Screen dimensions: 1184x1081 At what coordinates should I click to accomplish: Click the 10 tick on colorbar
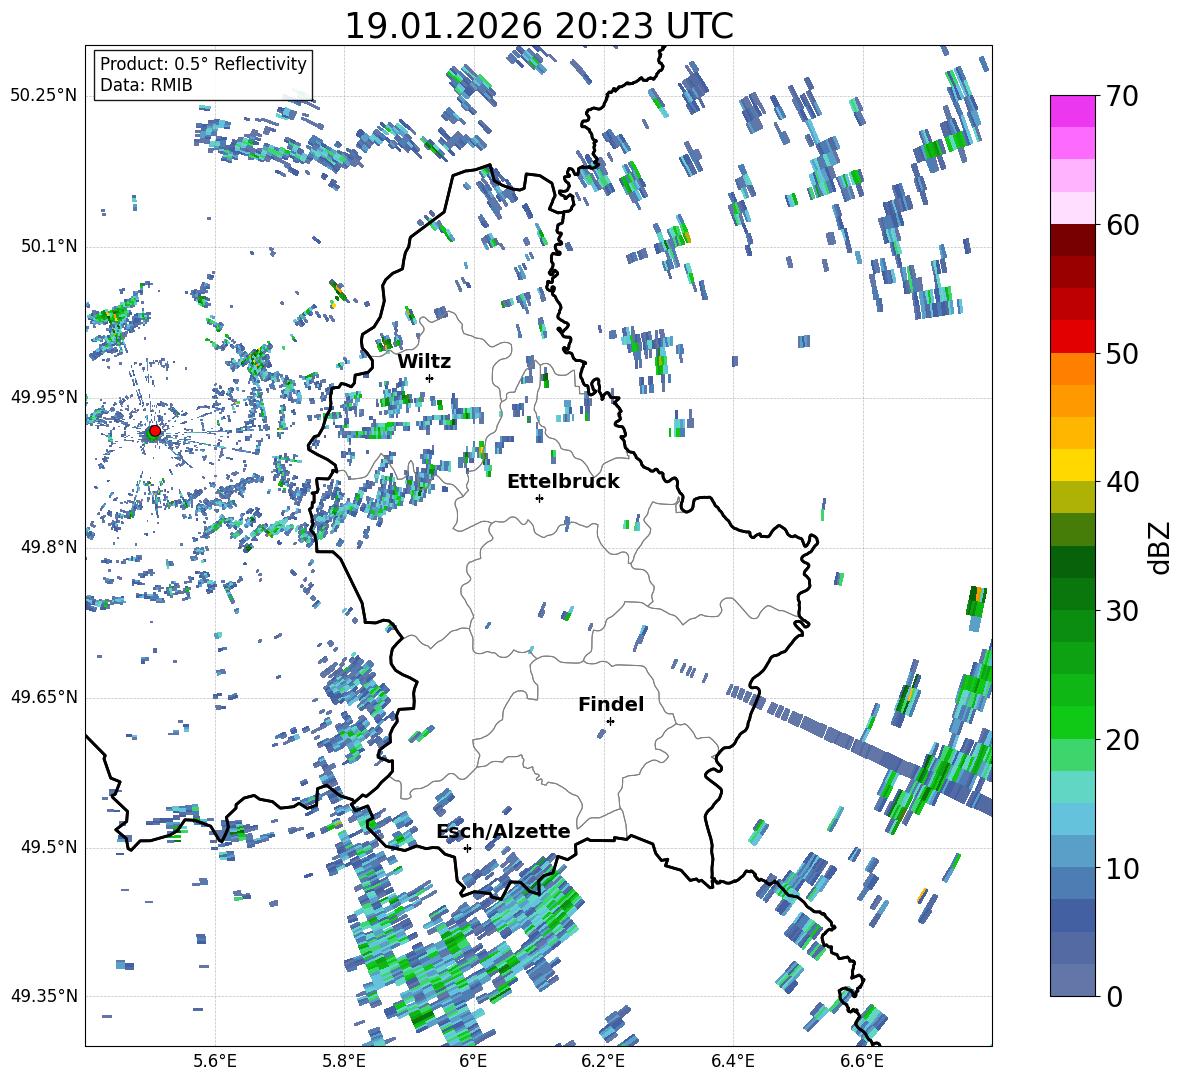(1121, 868)
